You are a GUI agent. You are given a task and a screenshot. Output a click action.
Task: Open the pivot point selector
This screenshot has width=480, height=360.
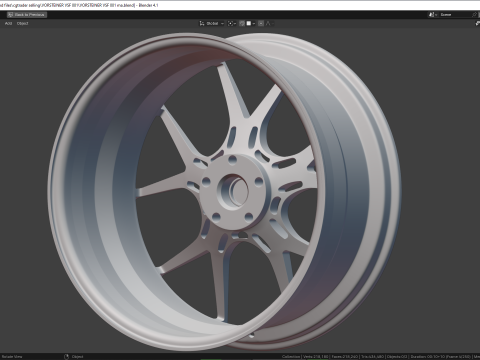tap(232, 23)
